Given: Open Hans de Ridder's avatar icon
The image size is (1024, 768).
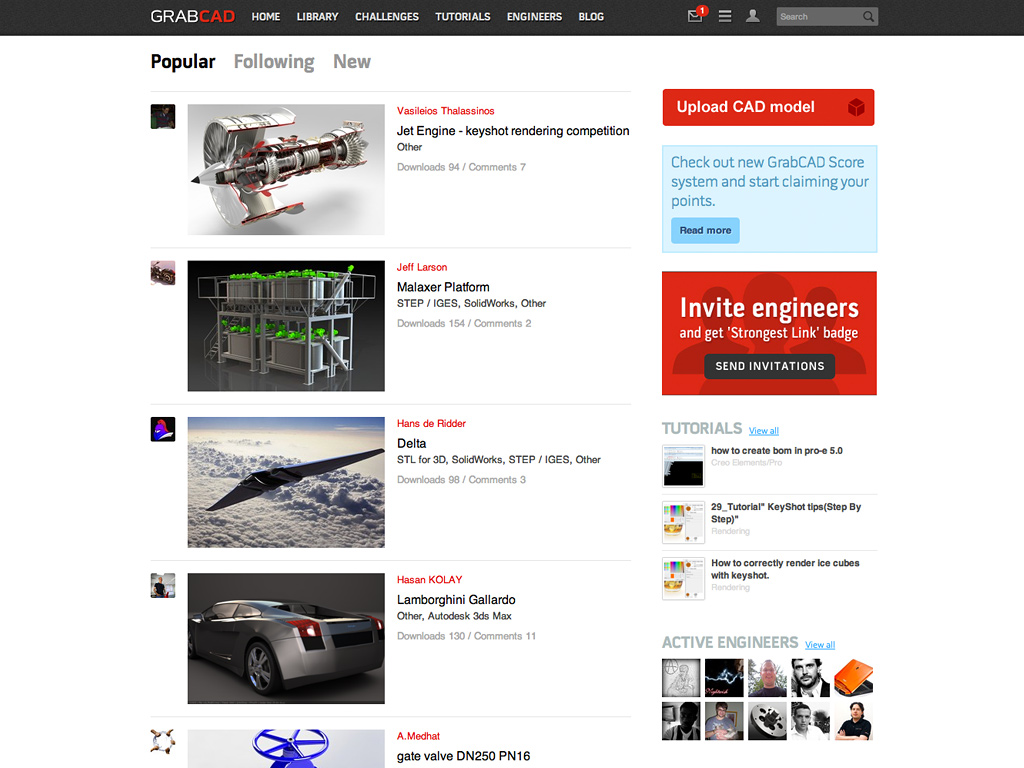Looking at the screenshot, I should click(x=163, y=430).
